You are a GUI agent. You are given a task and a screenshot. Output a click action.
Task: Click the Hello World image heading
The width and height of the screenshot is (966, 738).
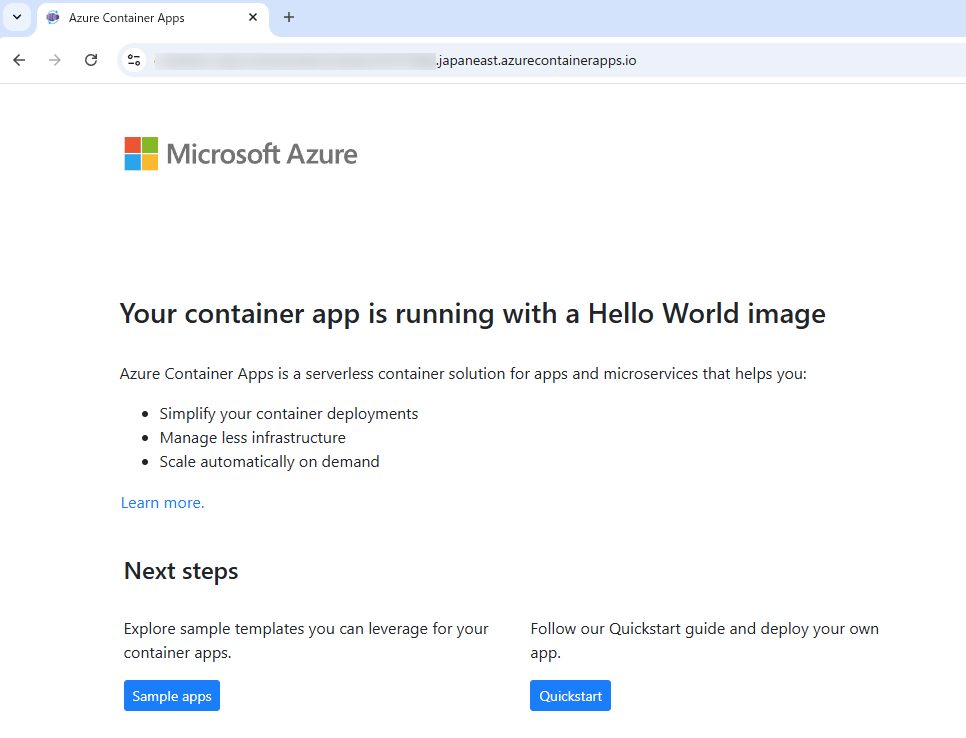(473, 314)
